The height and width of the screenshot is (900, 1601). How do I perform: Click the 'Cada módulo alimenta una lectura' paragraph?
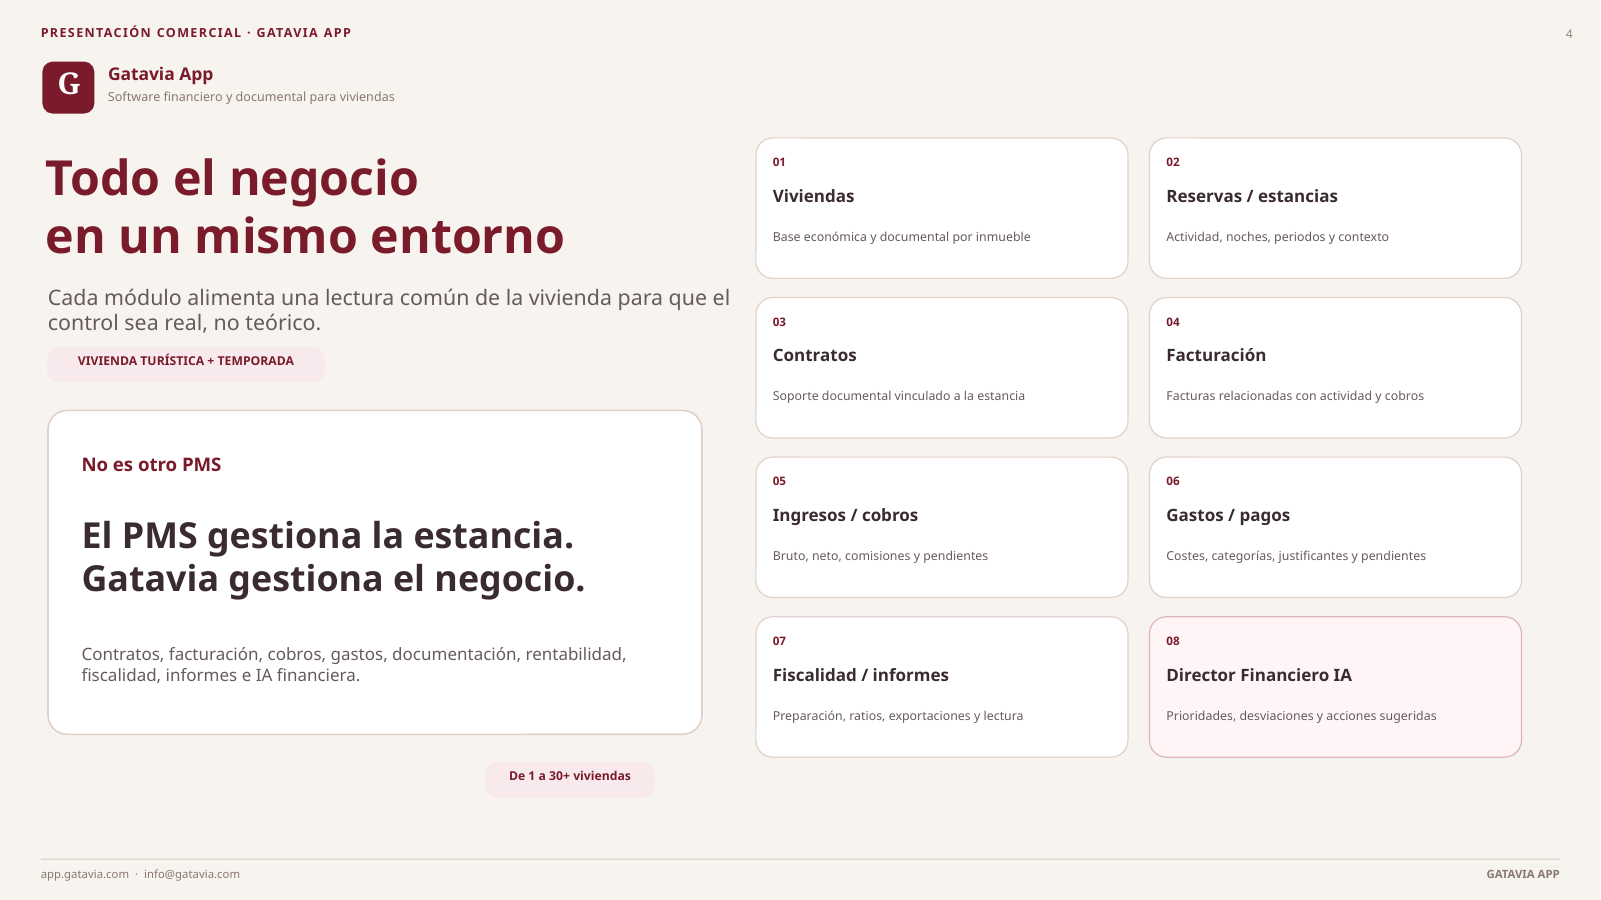[389, 310]
